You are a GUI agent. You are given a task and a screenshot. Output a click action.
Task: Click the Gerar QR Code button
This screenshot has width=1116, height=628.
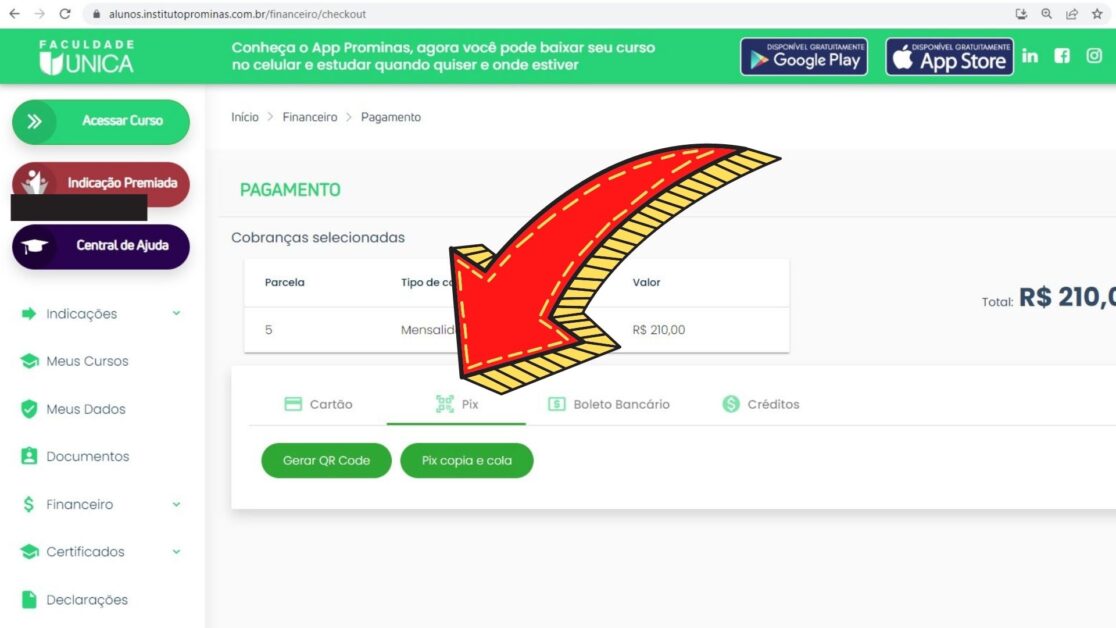coord(326,461)
